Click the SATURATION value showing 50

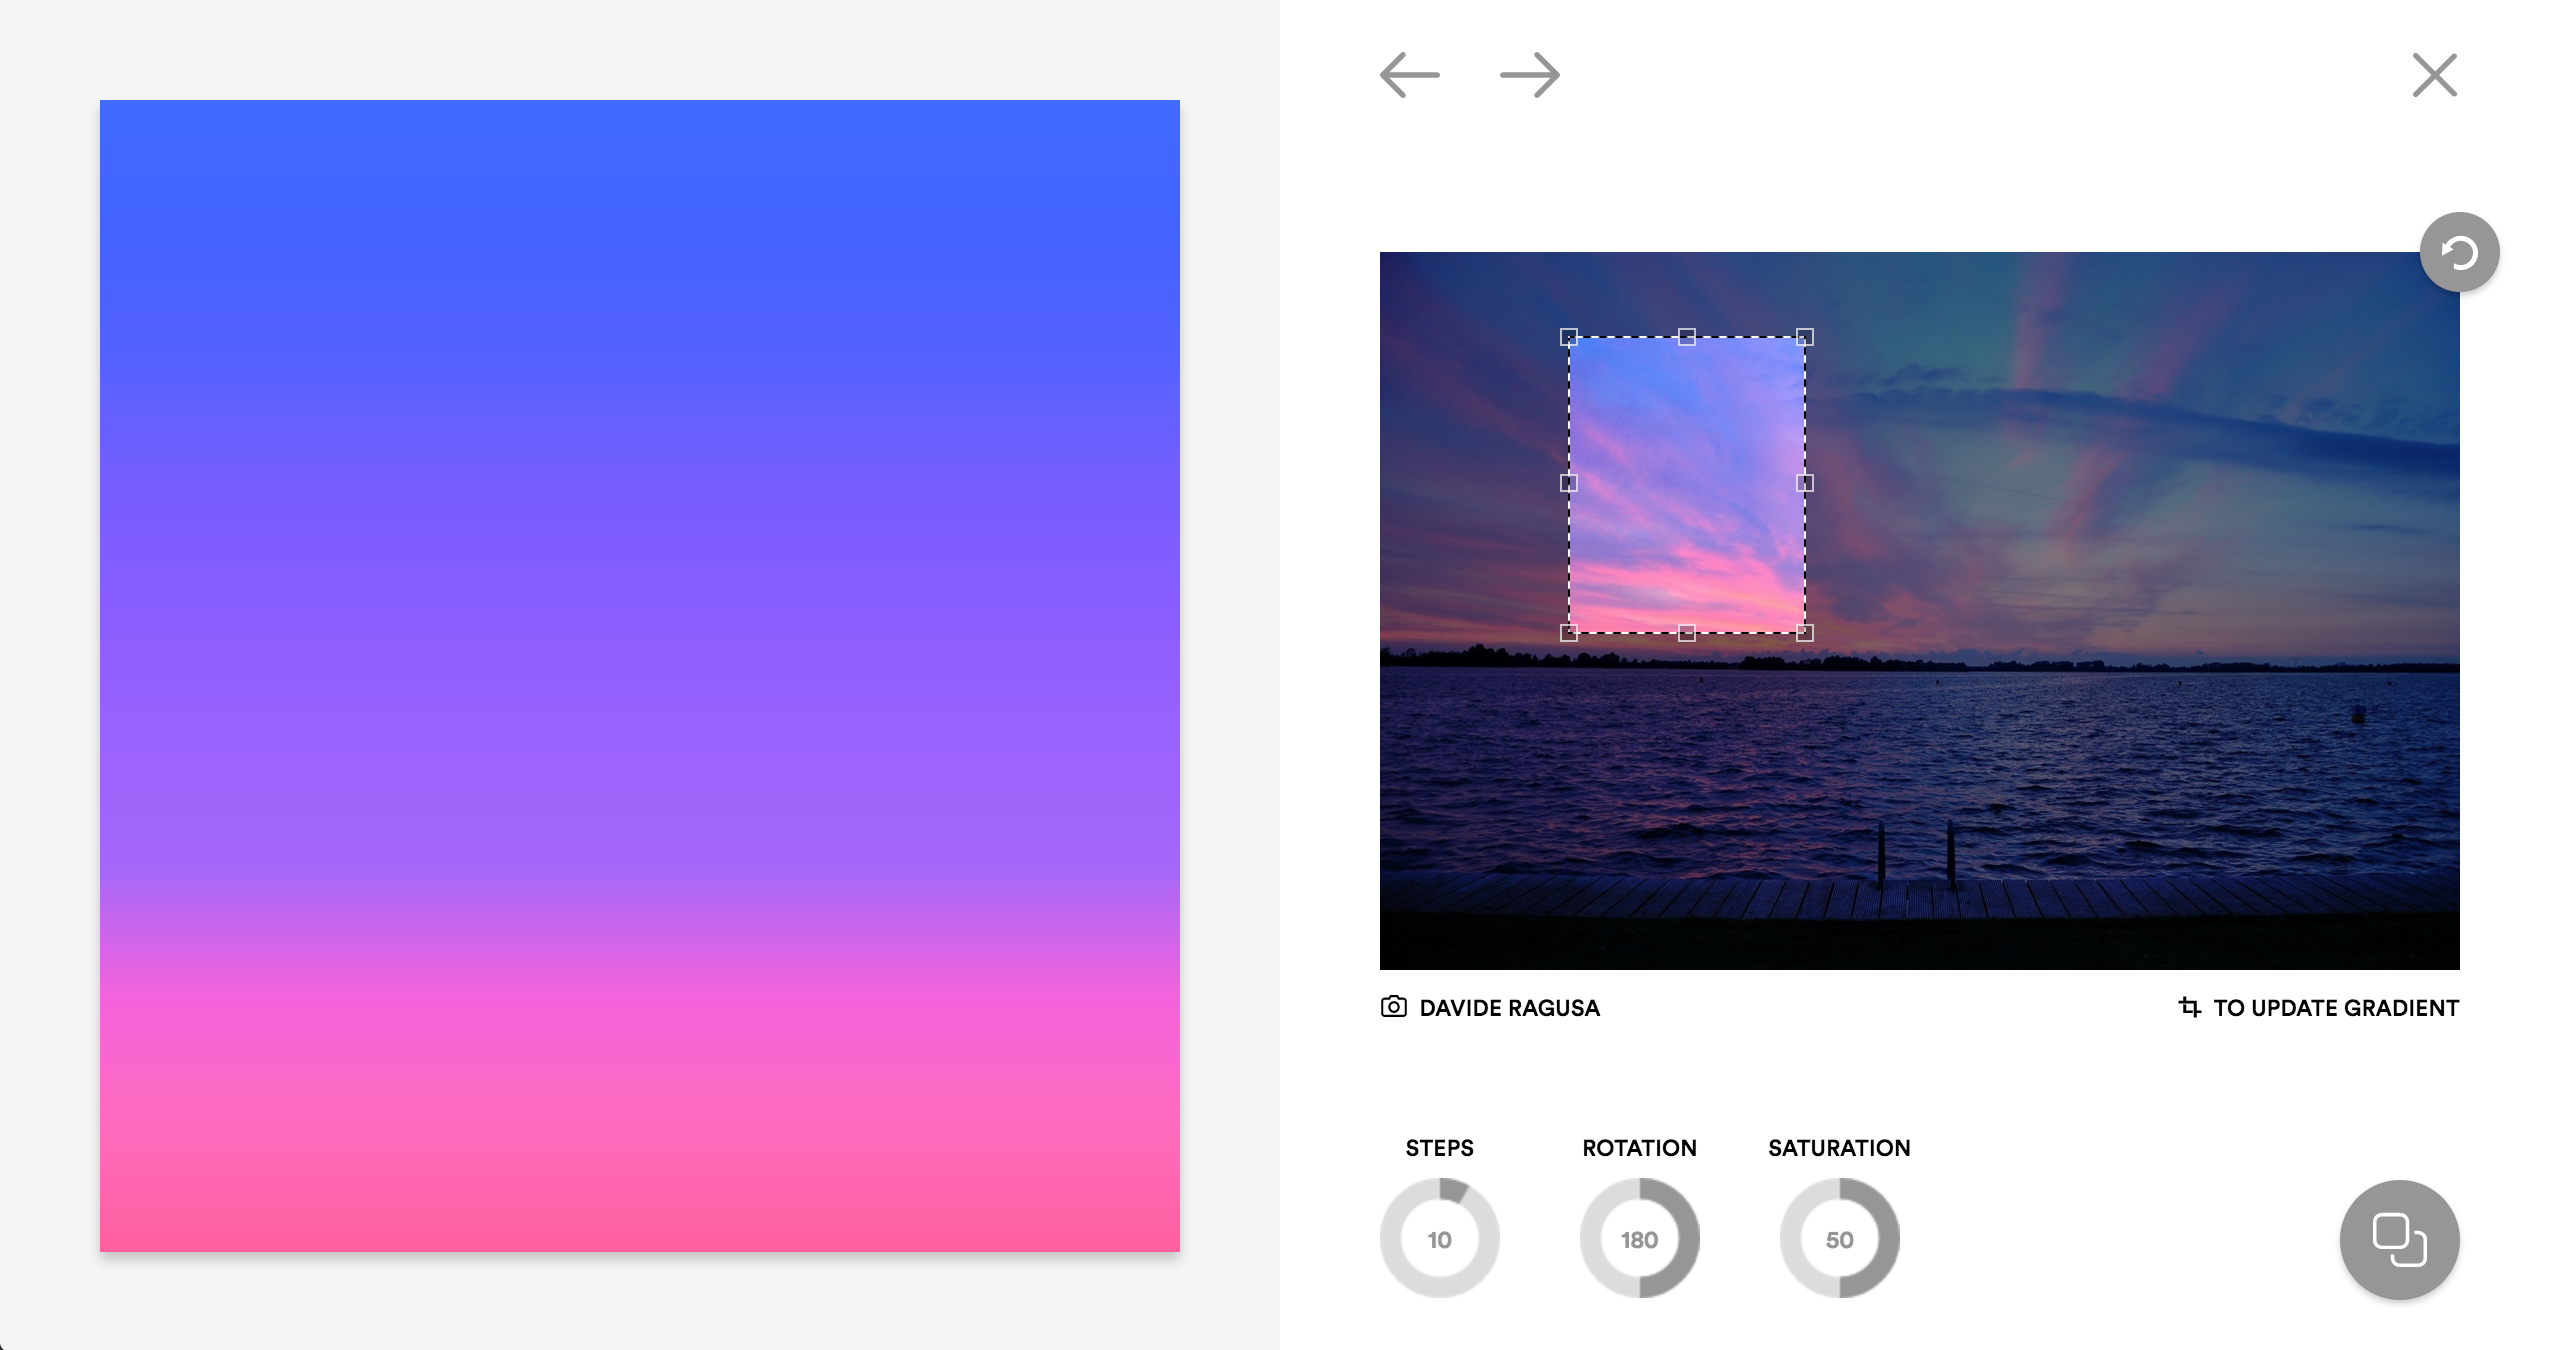click(x=1840, y=1238)
